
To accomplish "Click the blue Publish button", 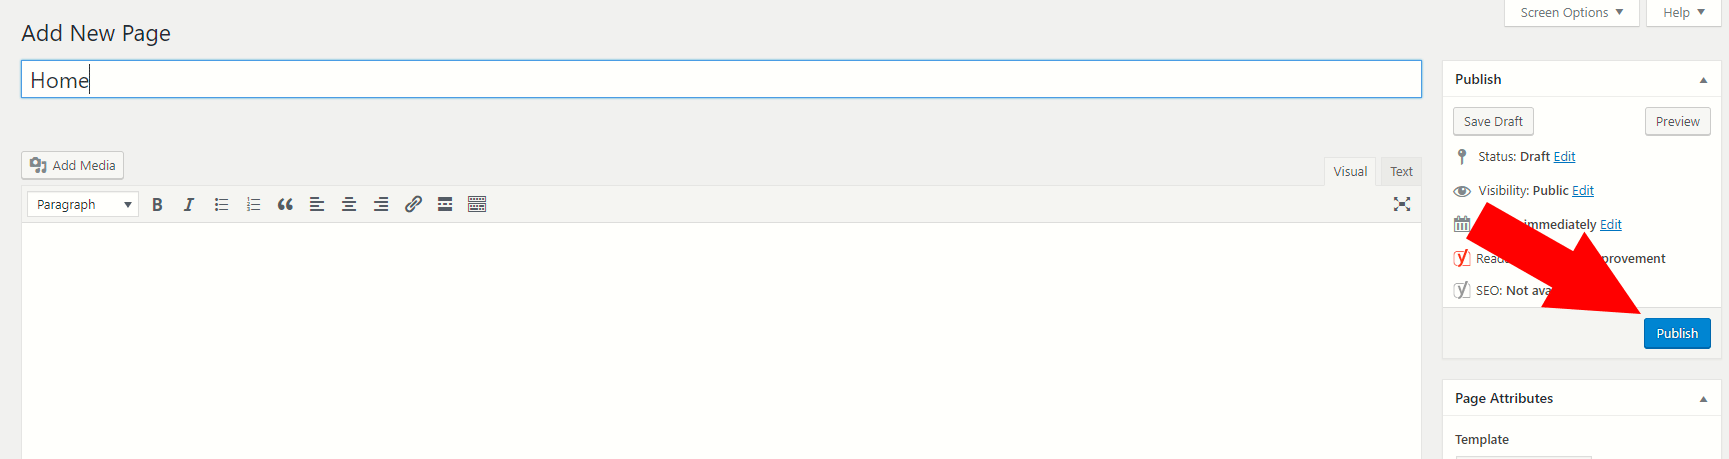I will (x=1677, y=333).
